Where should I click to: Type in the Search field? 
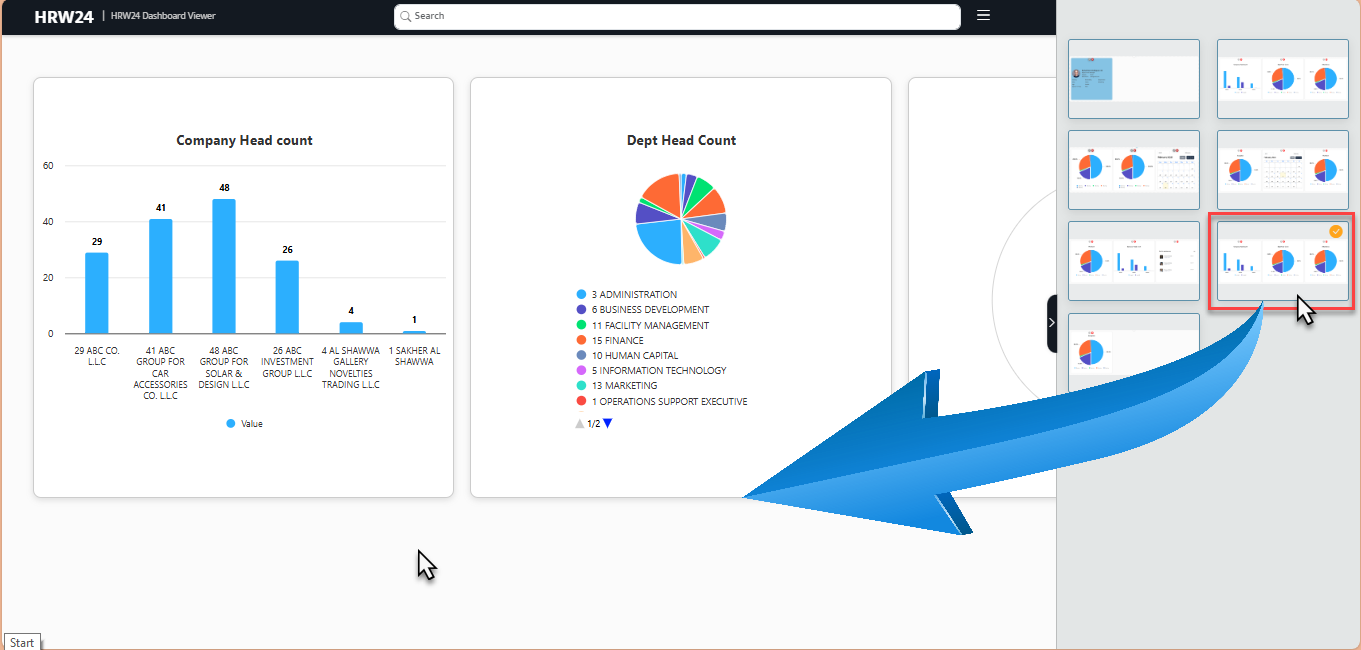tap(680, 17)
